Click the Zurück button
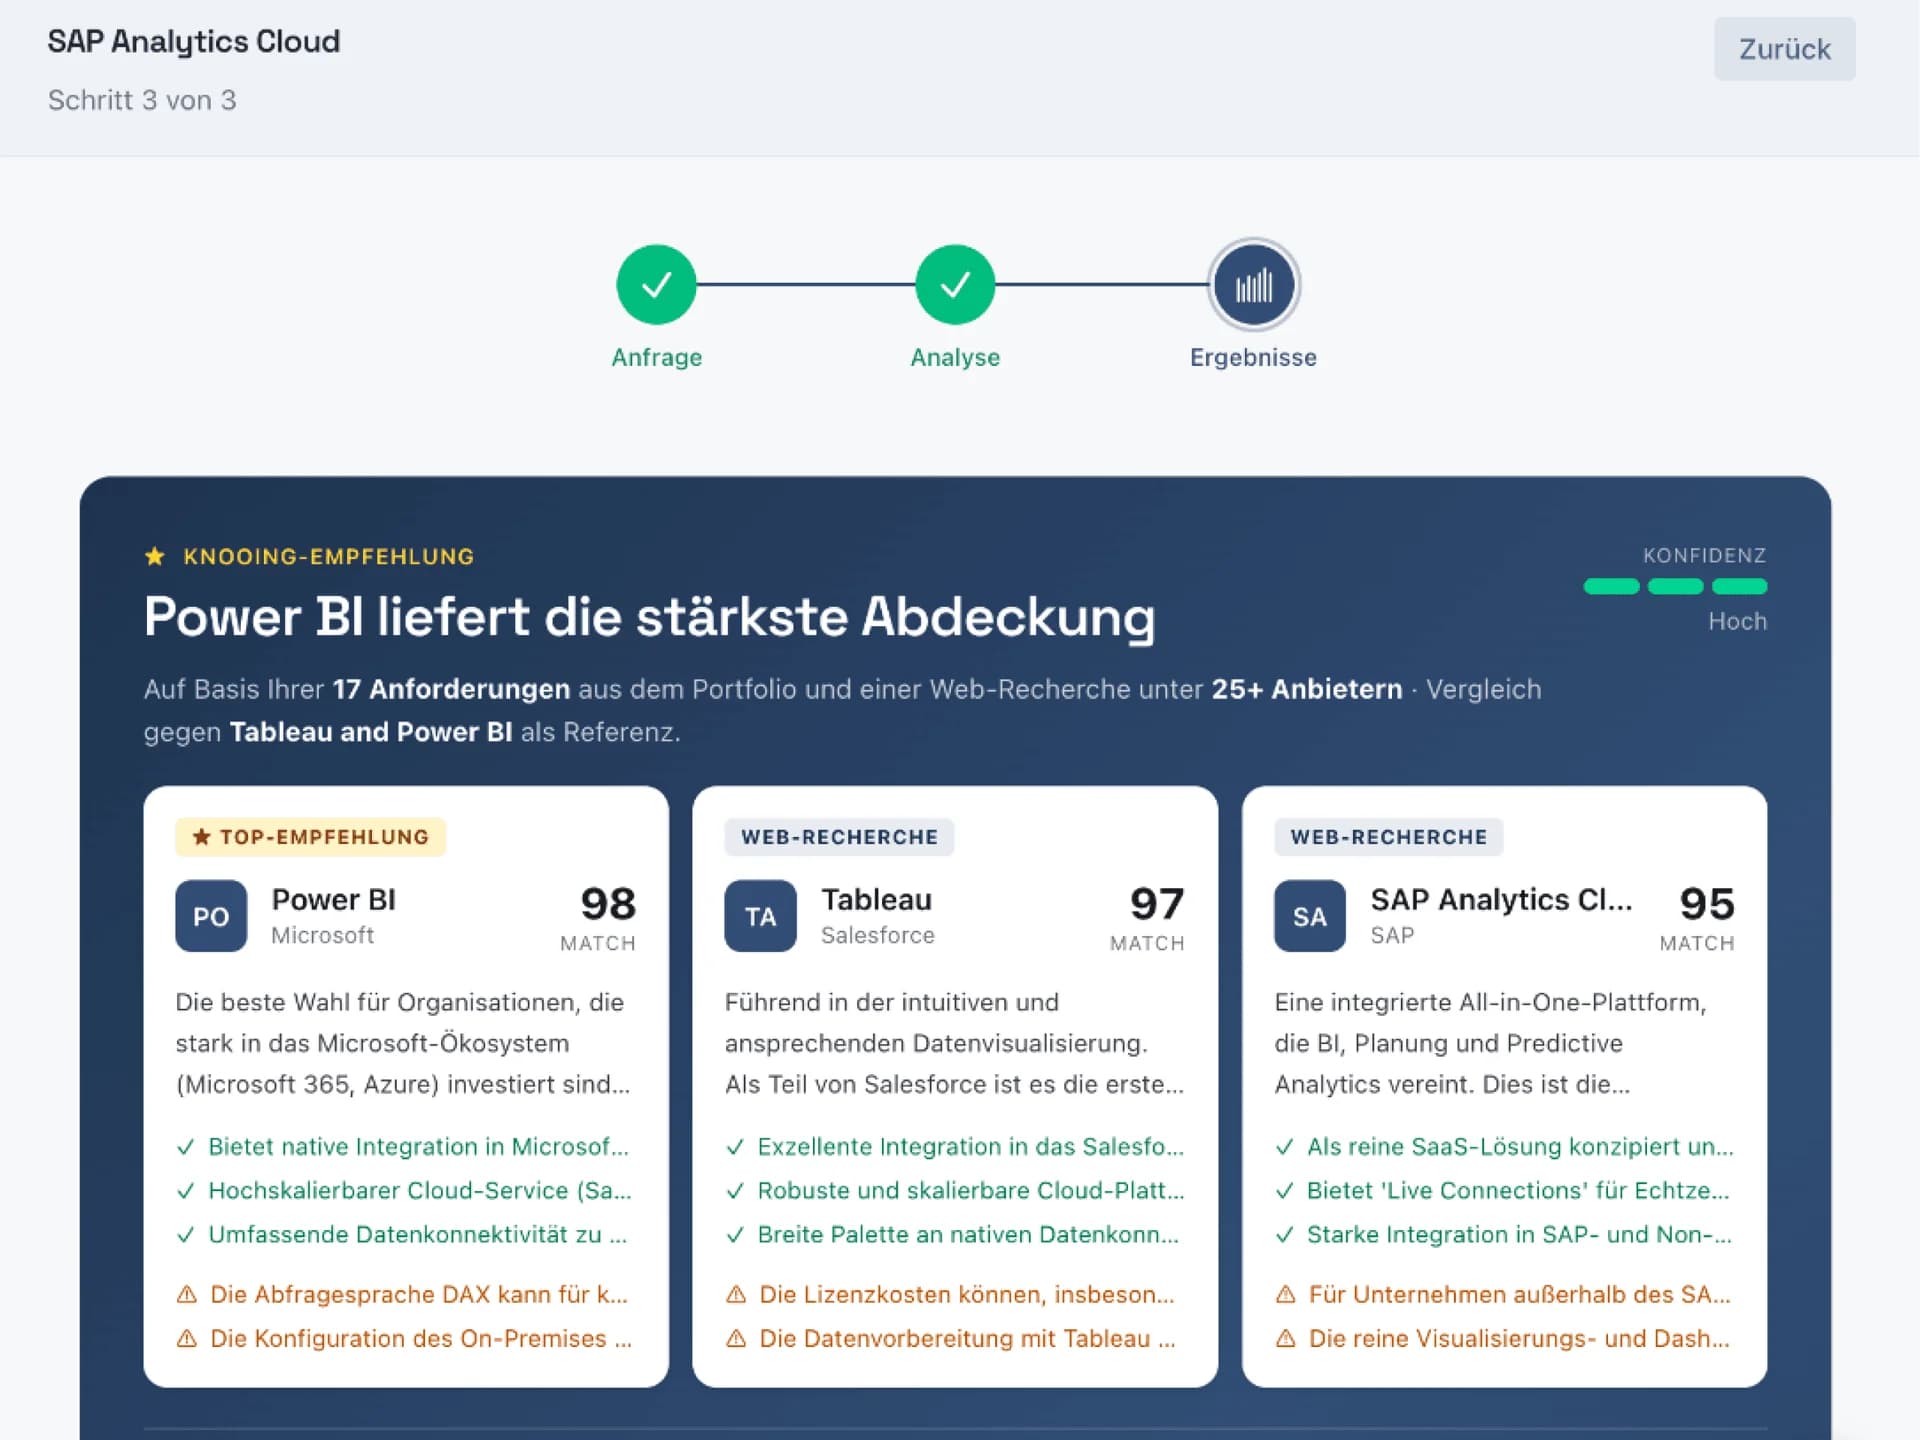1920x1440 pixels. click(x=1784, y=49)
